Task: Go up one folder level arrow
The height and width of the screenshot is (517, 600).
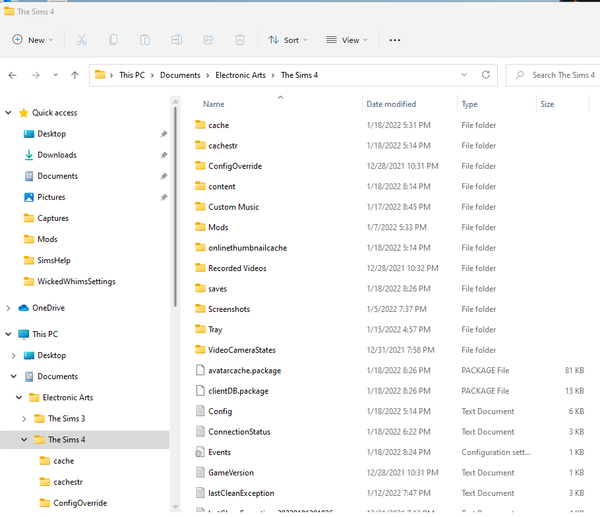Action: (75, 75)
